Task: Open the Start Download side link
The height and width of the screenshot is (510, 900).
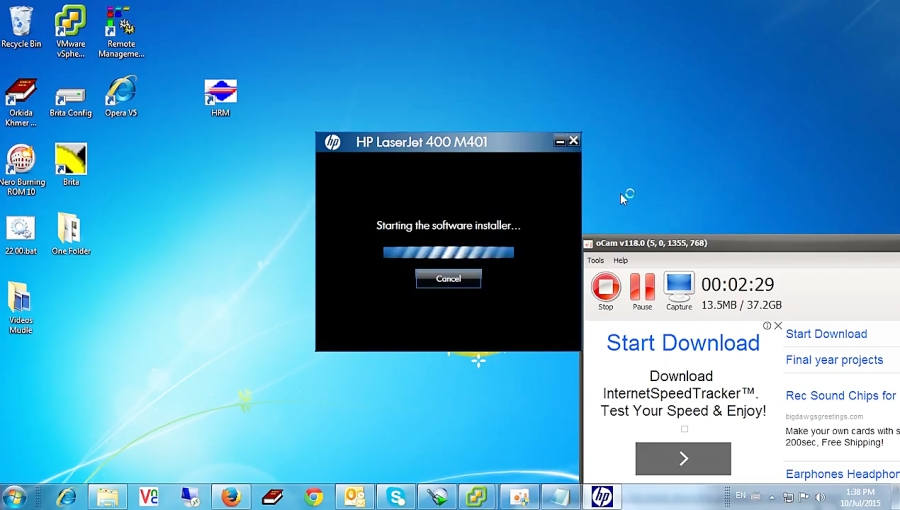Action: [x=826, y=334]
